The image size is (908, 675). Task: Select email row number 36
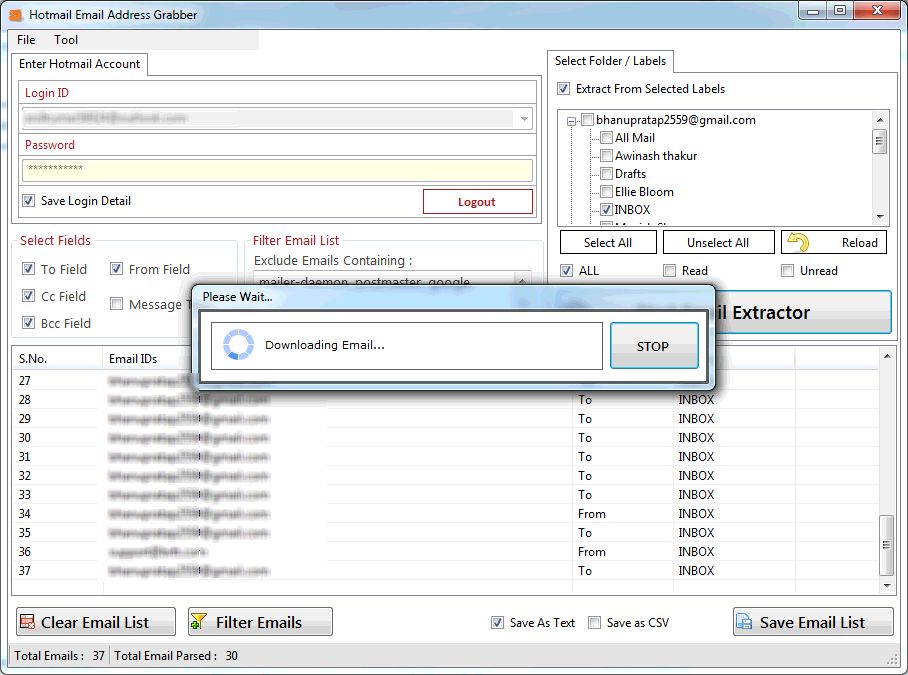pyautogui.click(x=445, y=552)
